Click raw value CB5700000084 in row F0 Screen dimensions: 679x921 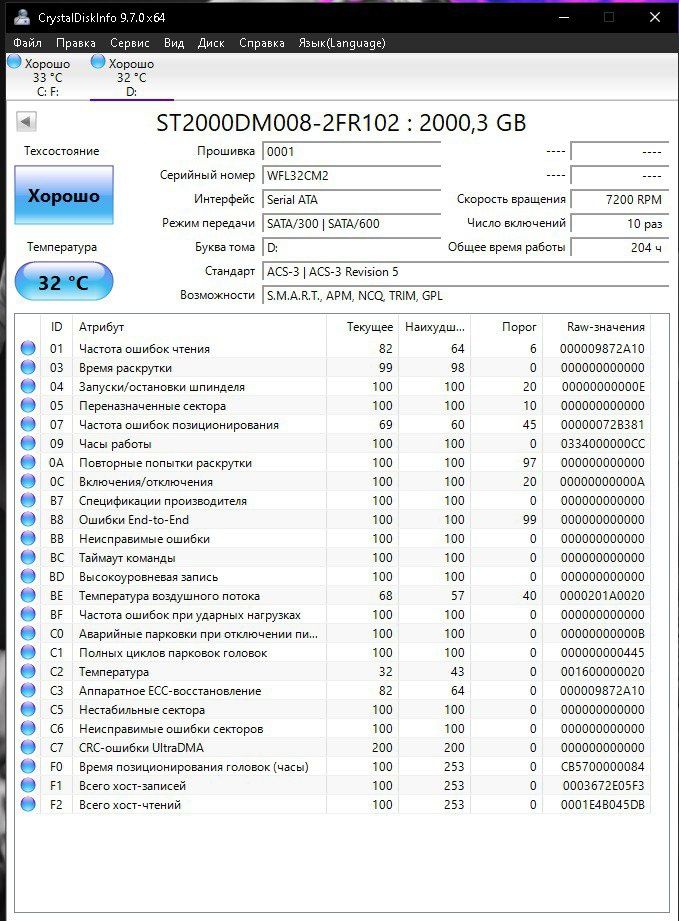click(603, 766)
